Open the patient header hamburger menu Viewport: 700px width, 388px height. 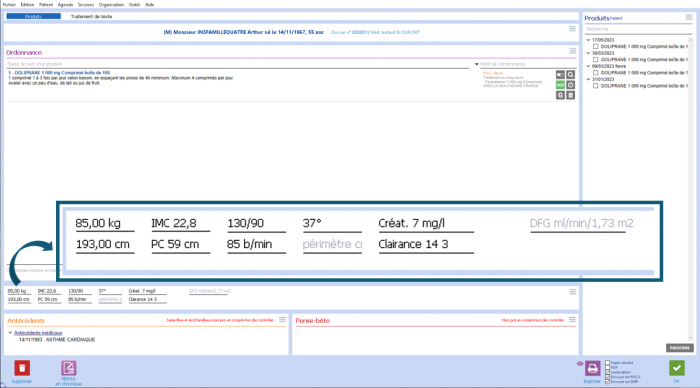click(x=572, y=29)
